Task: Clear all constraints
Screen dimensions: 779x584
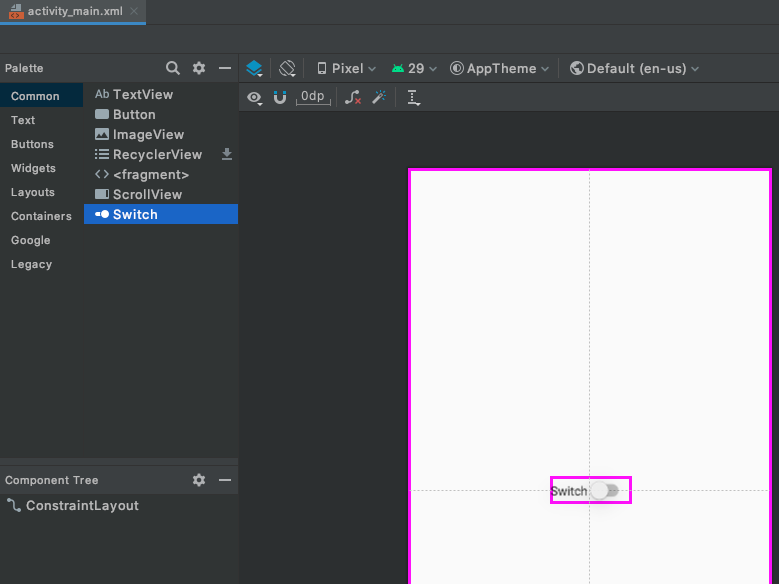Action: (353, 97)
